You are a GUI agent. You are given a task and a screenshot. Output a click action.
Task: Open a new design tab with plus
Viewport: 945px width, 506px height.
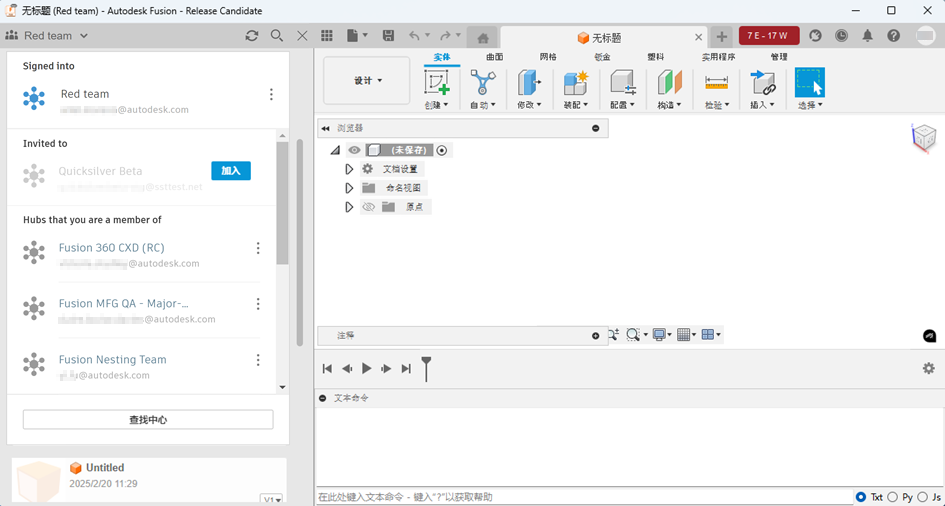(721, 37)
